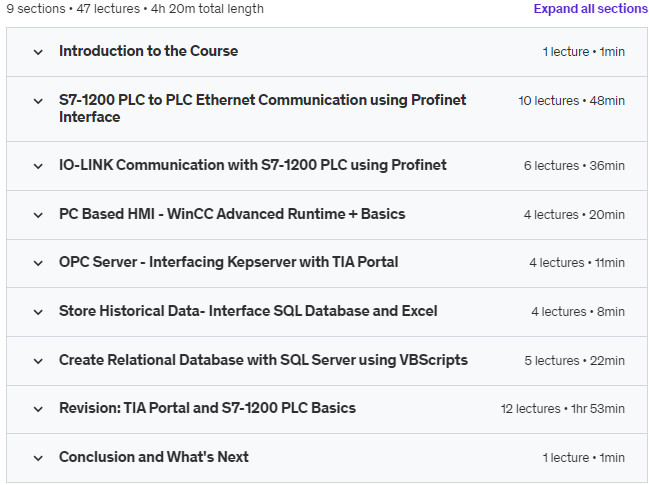Image resolution: width=649 pixels, height=485 pixels.
Task: Expand 'IO-LINK Communication with S7-1200 PLC' title
Action: click(252, 165)
